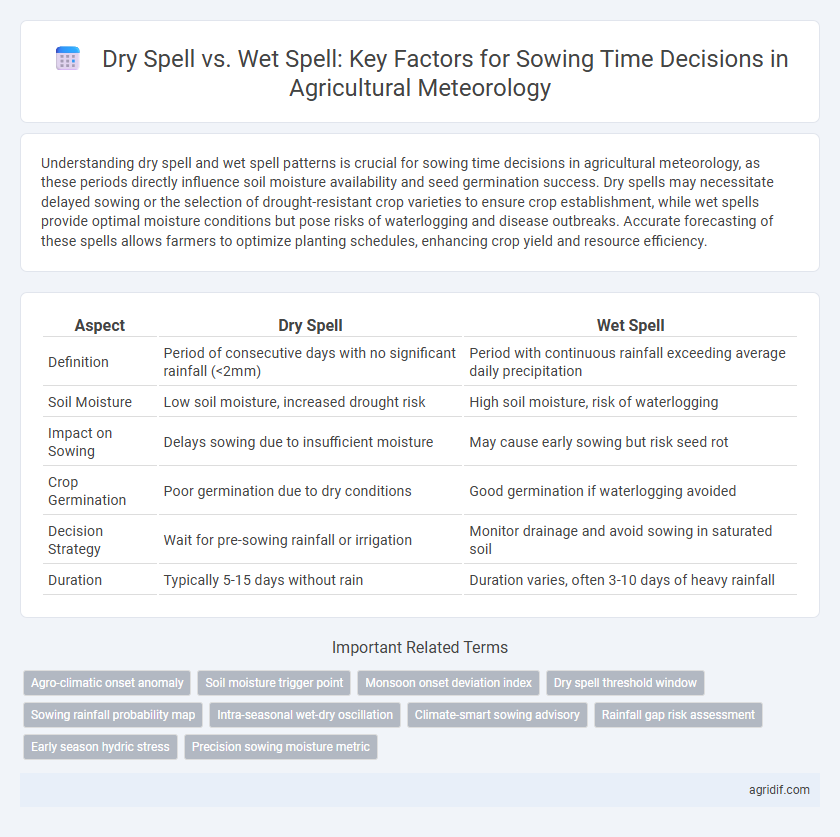Open the Agro-climatic onset anomaly tag

point(107,683)
